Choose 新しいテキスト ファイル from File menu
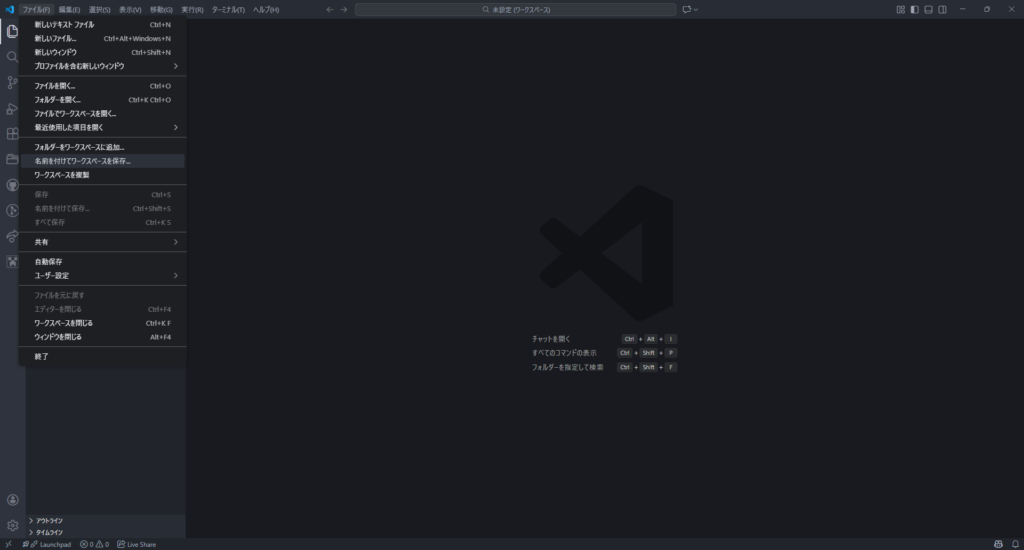Screen dimensions: 1024x550 click(64, 24)
